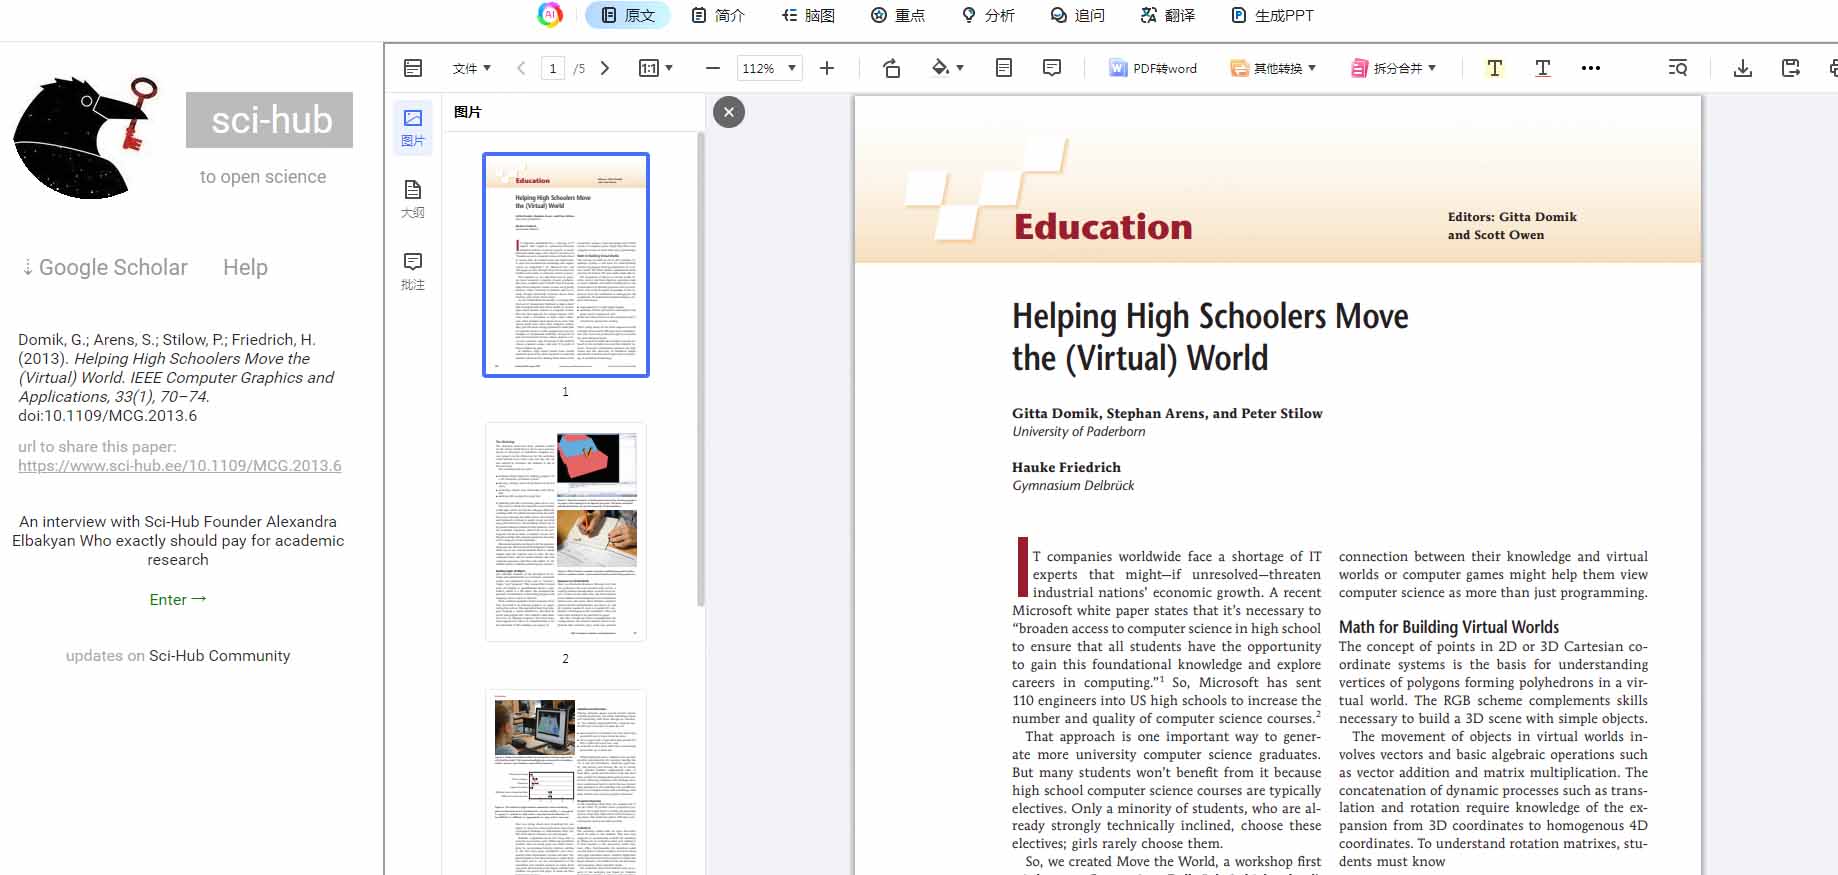Click the thumbnail panel scrollbar
This screenshot has width=1838, height=875.
pos(700,370)
